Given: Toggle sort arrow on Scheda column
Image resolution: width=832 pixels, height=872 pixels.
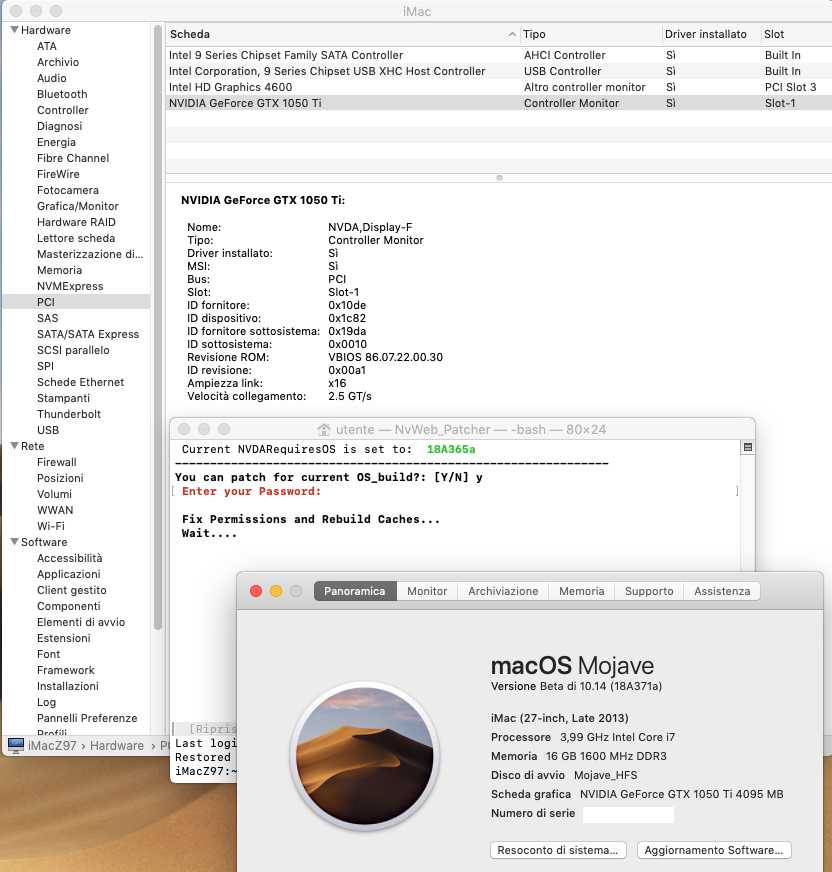Looking at the screenshot, I should click(512, 34).
